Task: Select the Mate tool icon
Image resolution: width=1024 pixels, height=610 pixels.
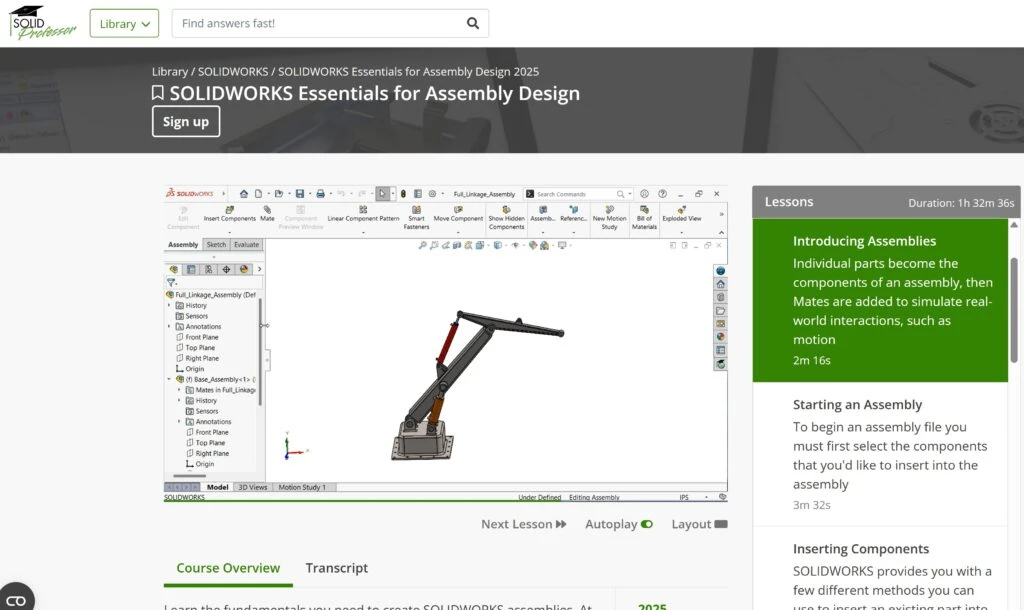Action: pyautogui.click(x=267, y=210)
